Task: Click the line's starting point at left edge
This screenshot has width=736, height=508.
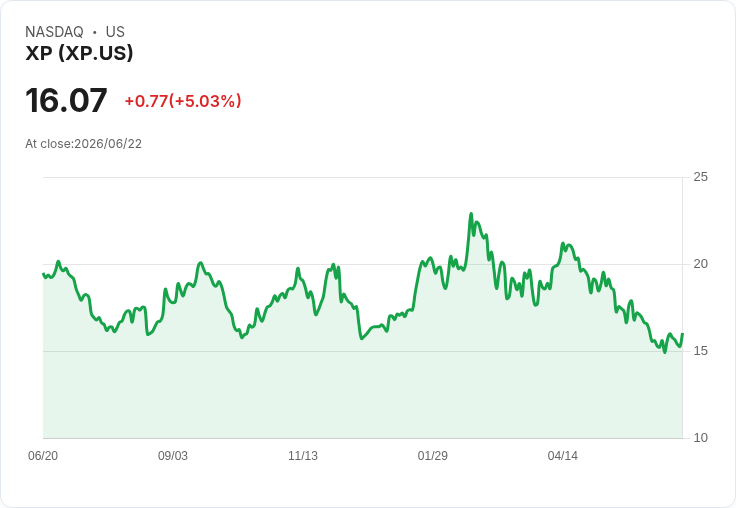Action: tap(43, 274)
